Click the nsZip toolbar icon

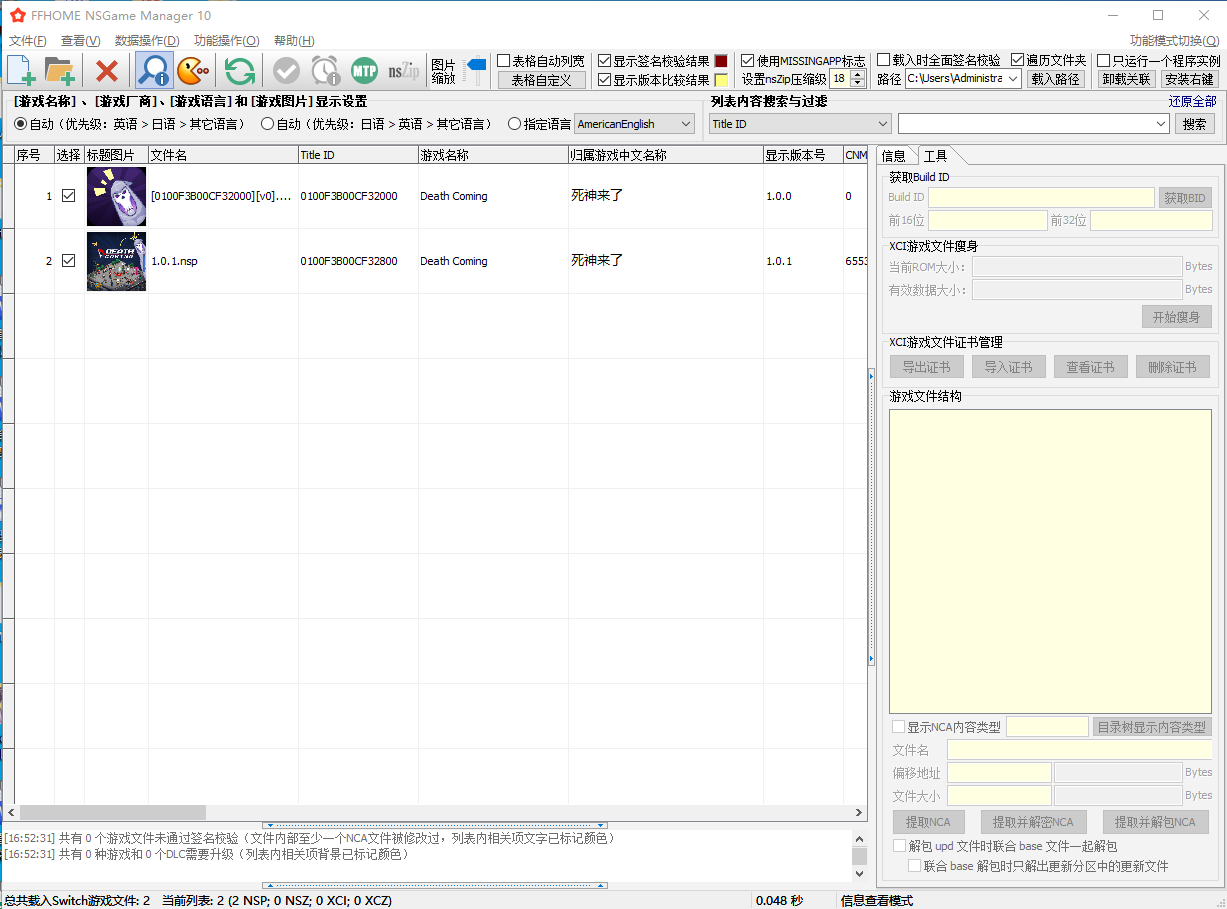(x=404, y=71)
